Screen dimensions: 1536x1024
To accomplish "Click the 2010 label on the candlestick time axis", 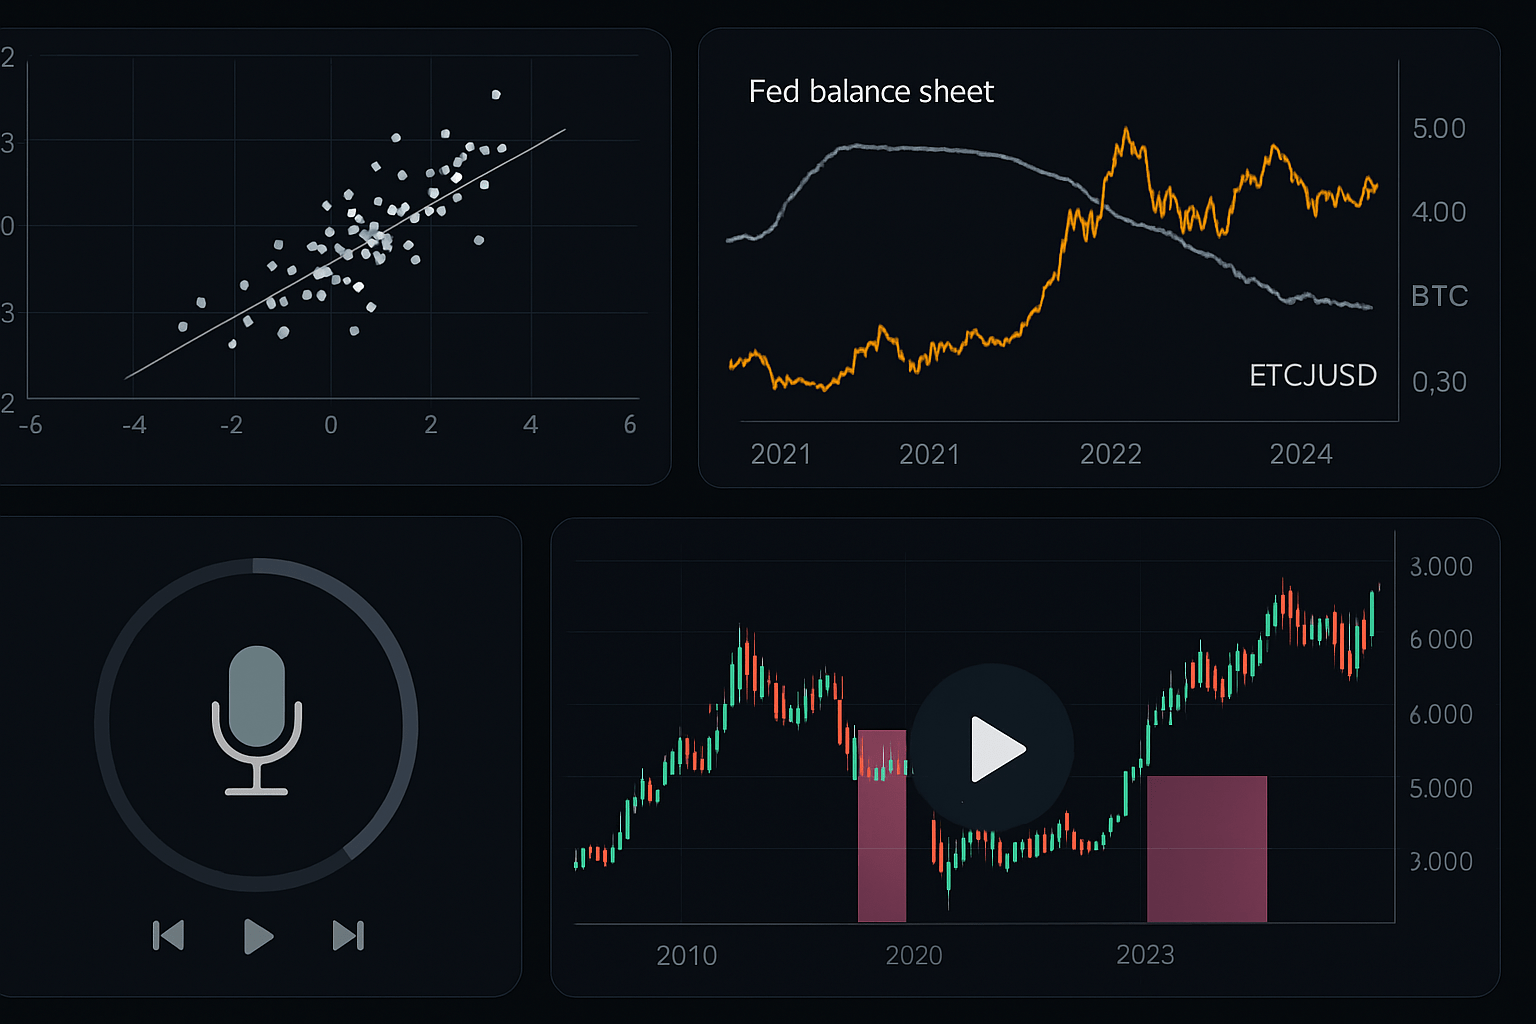I will 686,956.
